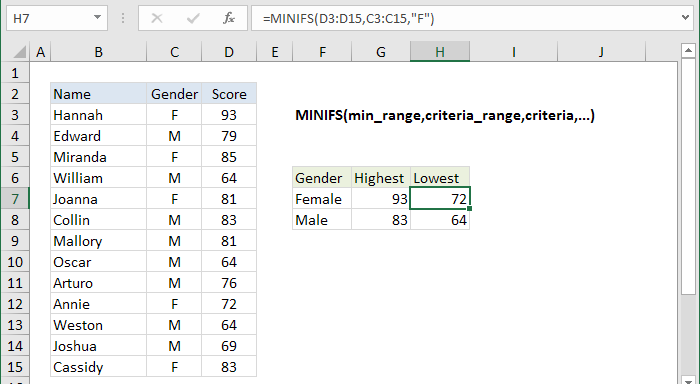Select column I header
The height and width of the screenshot is (384, 700).
513,52
